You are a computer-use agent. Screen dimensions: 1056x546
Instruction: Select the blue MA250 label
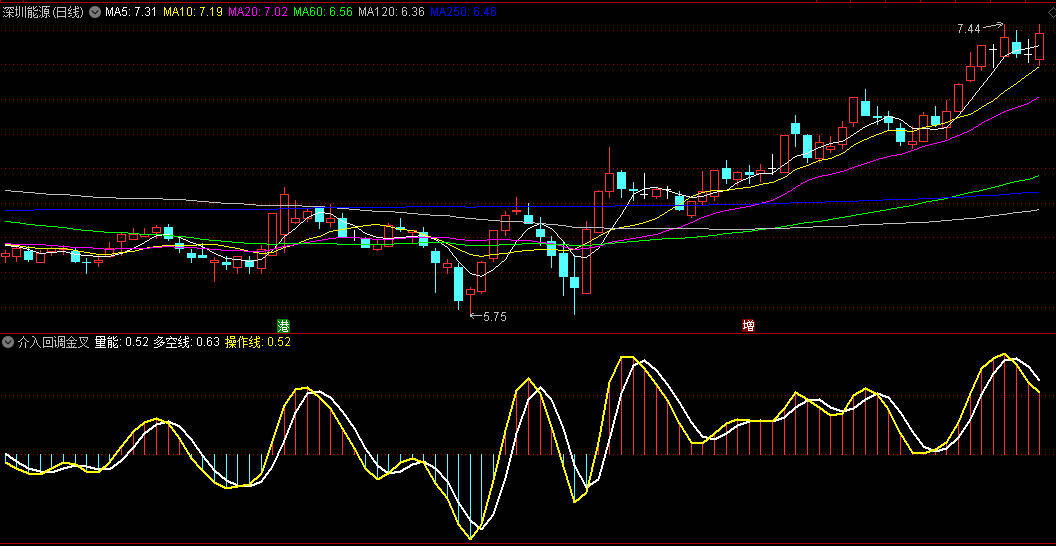coord(463,12)
